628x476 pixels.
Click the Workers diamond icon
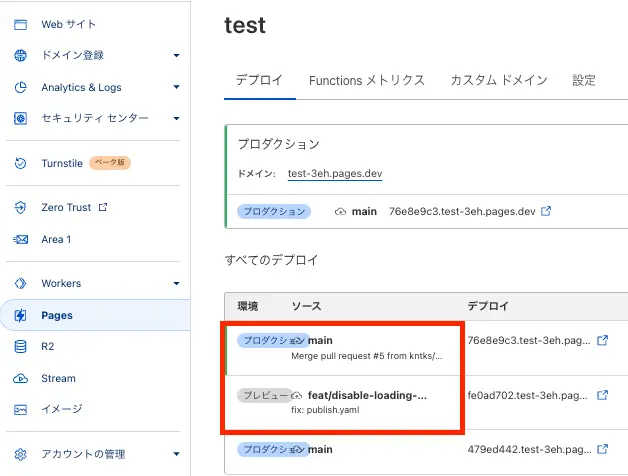20,283
